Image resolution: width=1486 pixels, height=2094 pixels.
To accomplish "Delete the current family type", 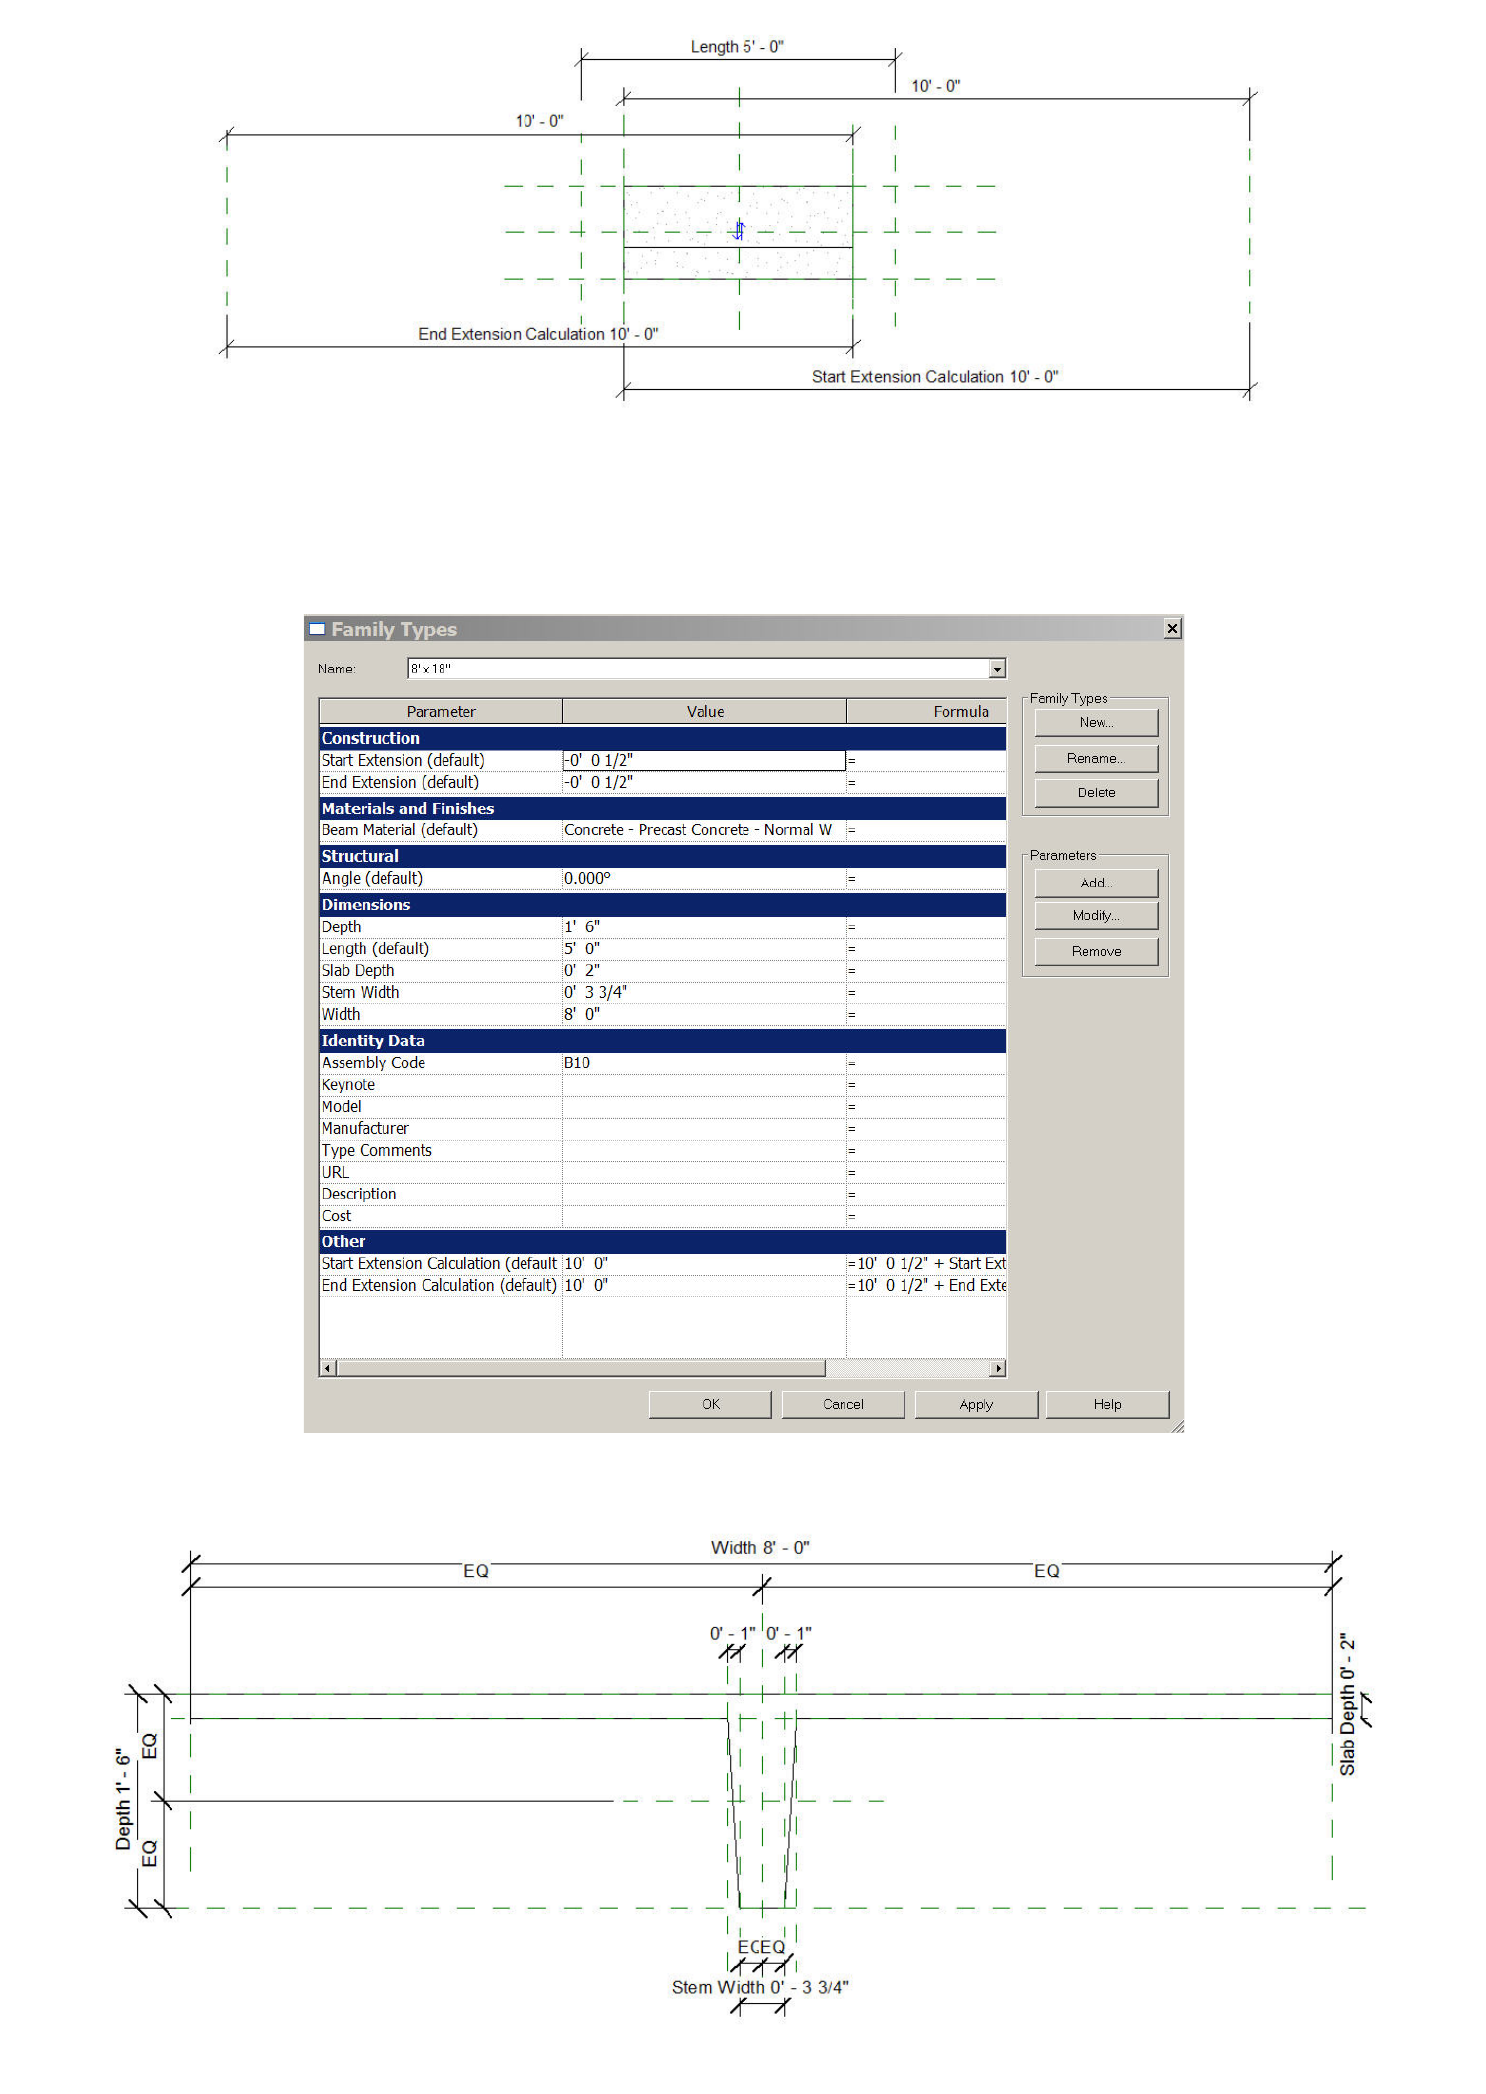I will click(x=1096, y=793).
